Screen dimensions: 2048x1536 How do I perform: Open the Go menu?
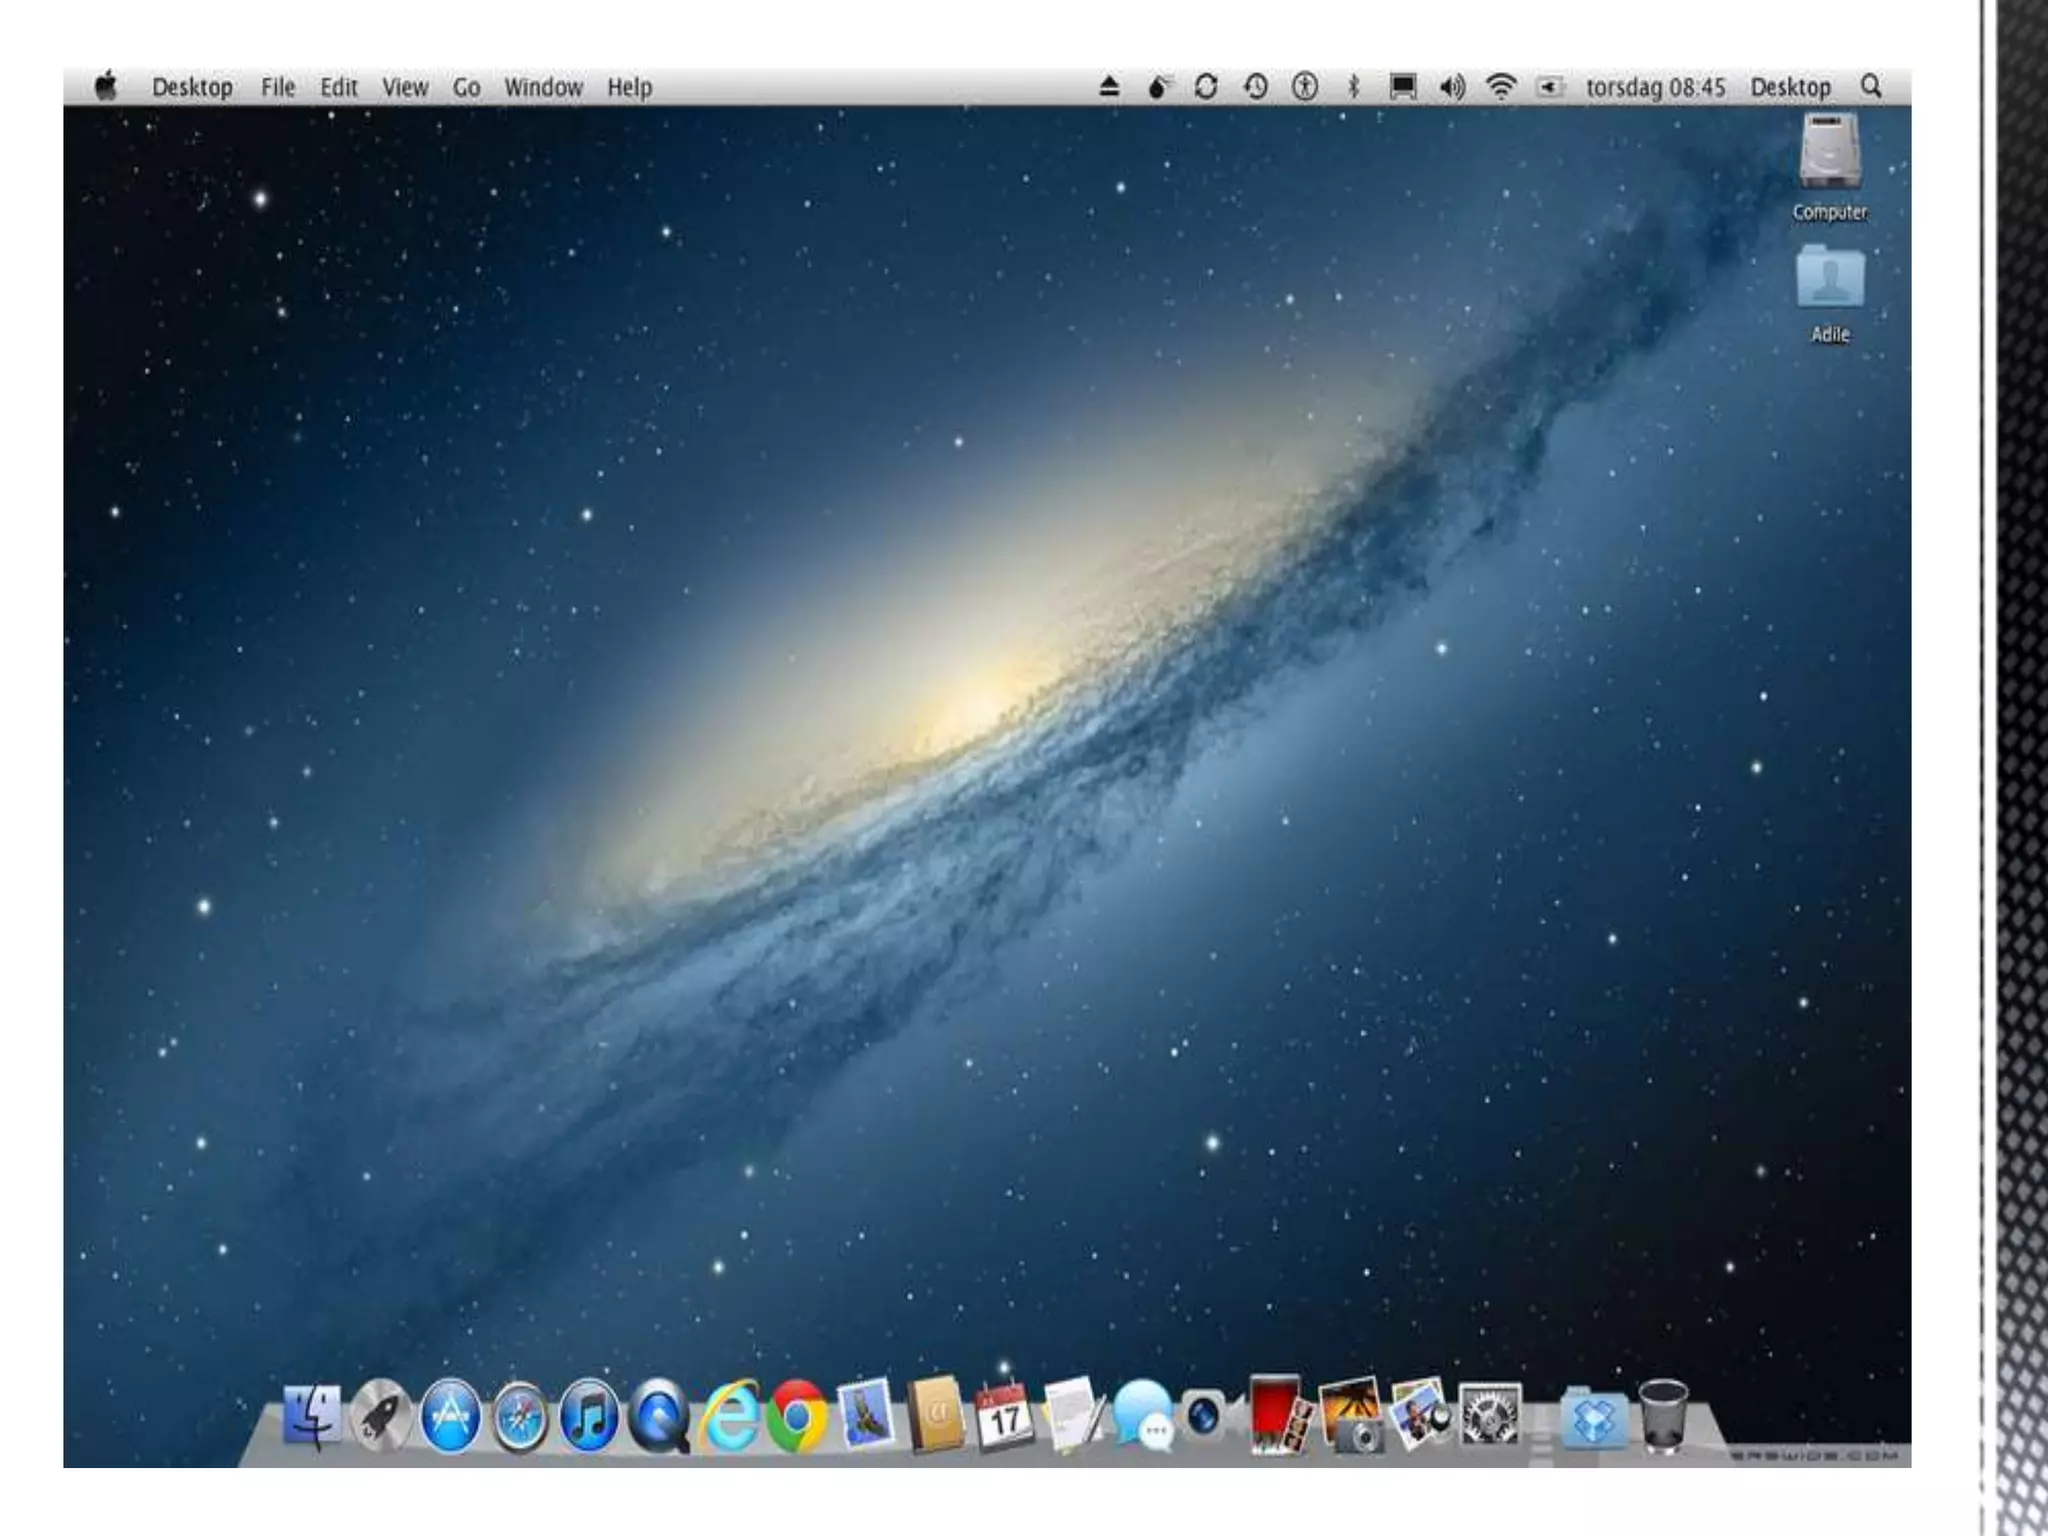(x=466, y=87)
